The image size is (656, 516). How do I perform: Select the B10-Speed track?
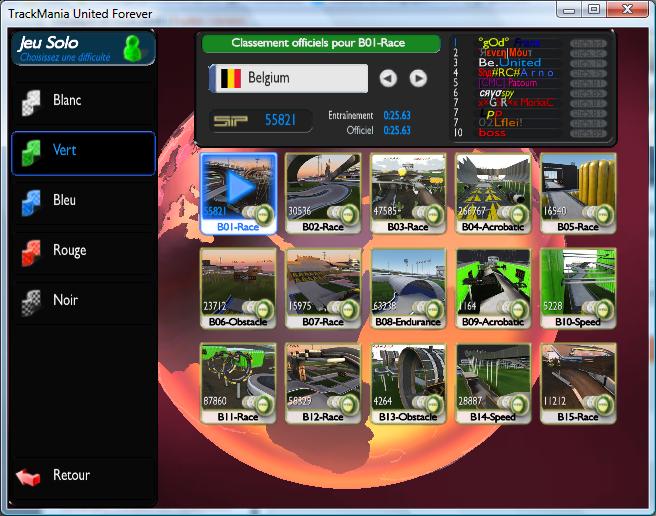click(x=578, y=283)
